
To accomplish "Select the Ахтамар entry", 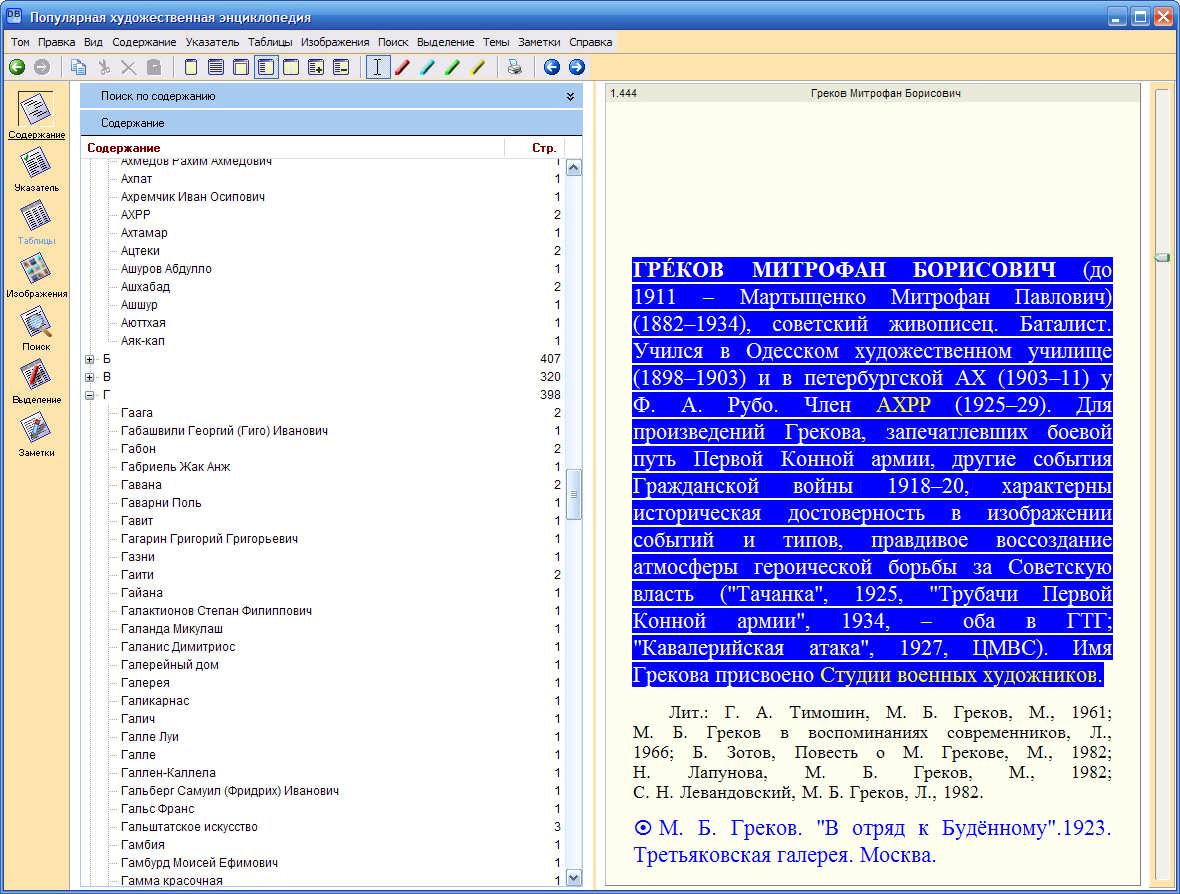I will [144, 233].
